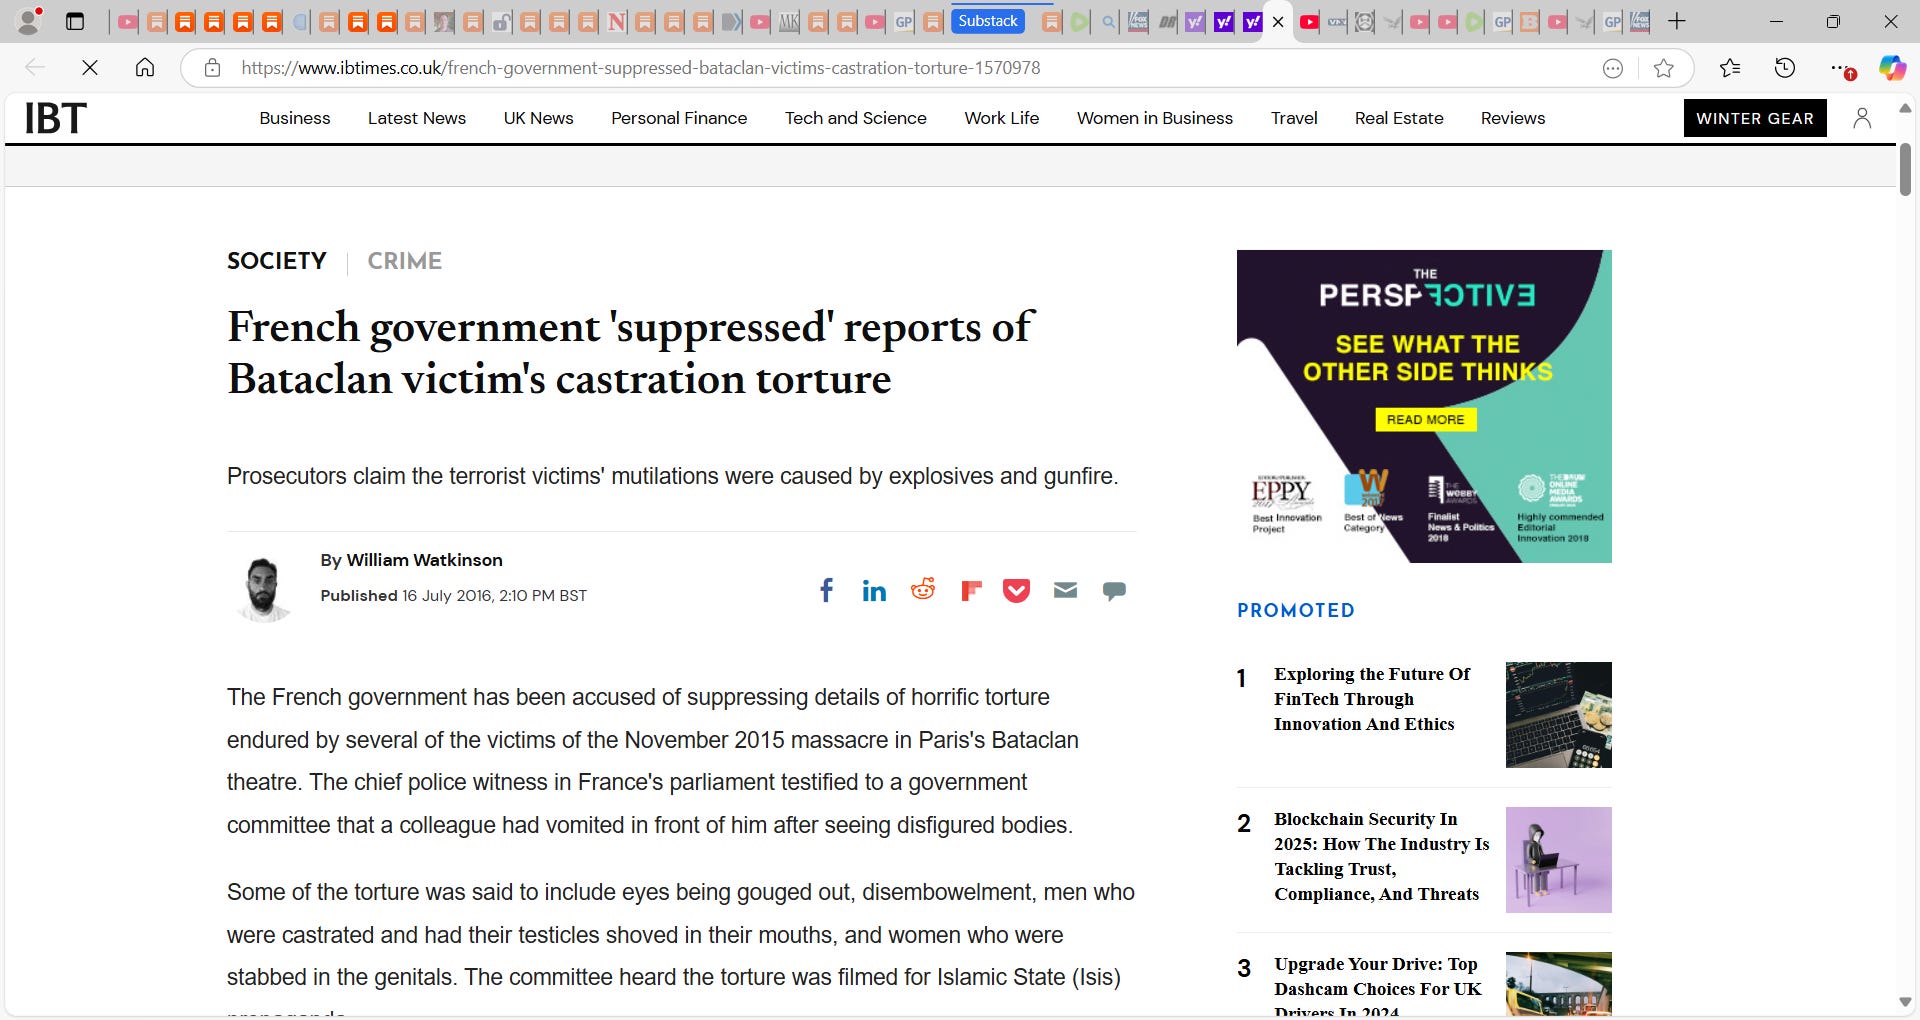Switch to the red YouTube tab
The height and width of the screenshot is (1020, 1920).
tap(1309, 22)
